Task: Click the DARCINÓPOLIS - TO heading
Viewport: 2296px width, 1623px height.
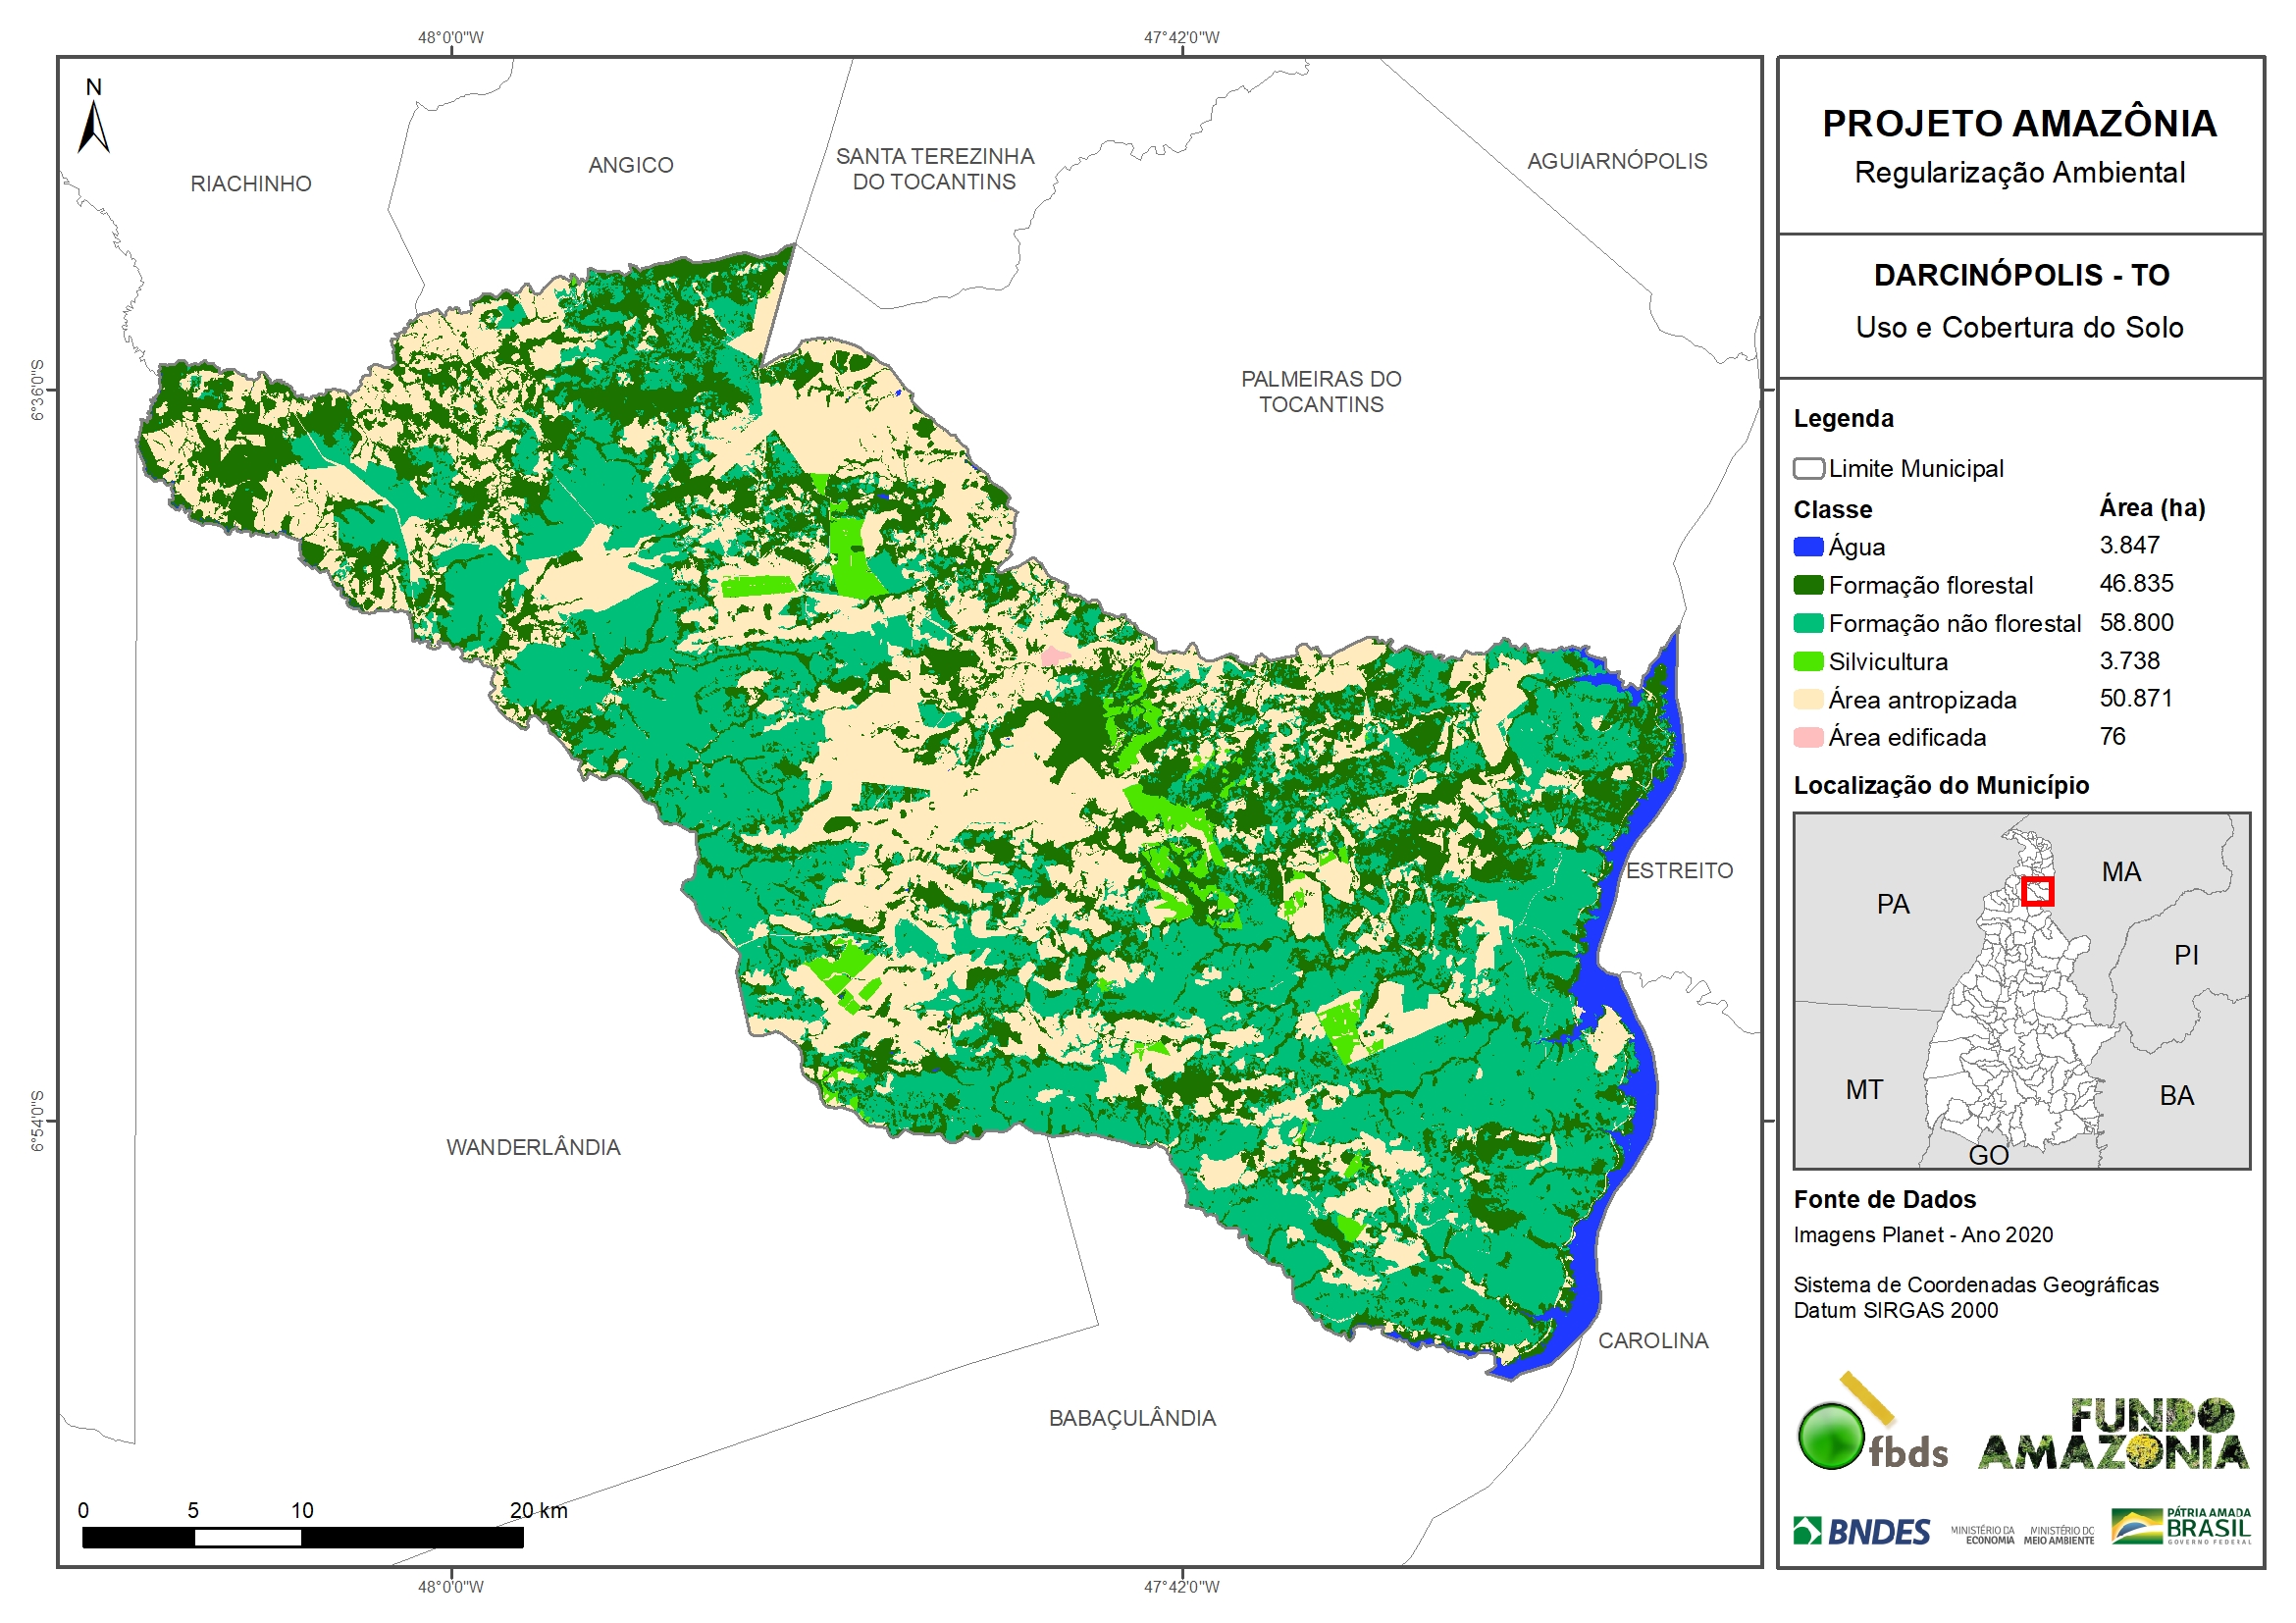Action: pos(2021,275)
